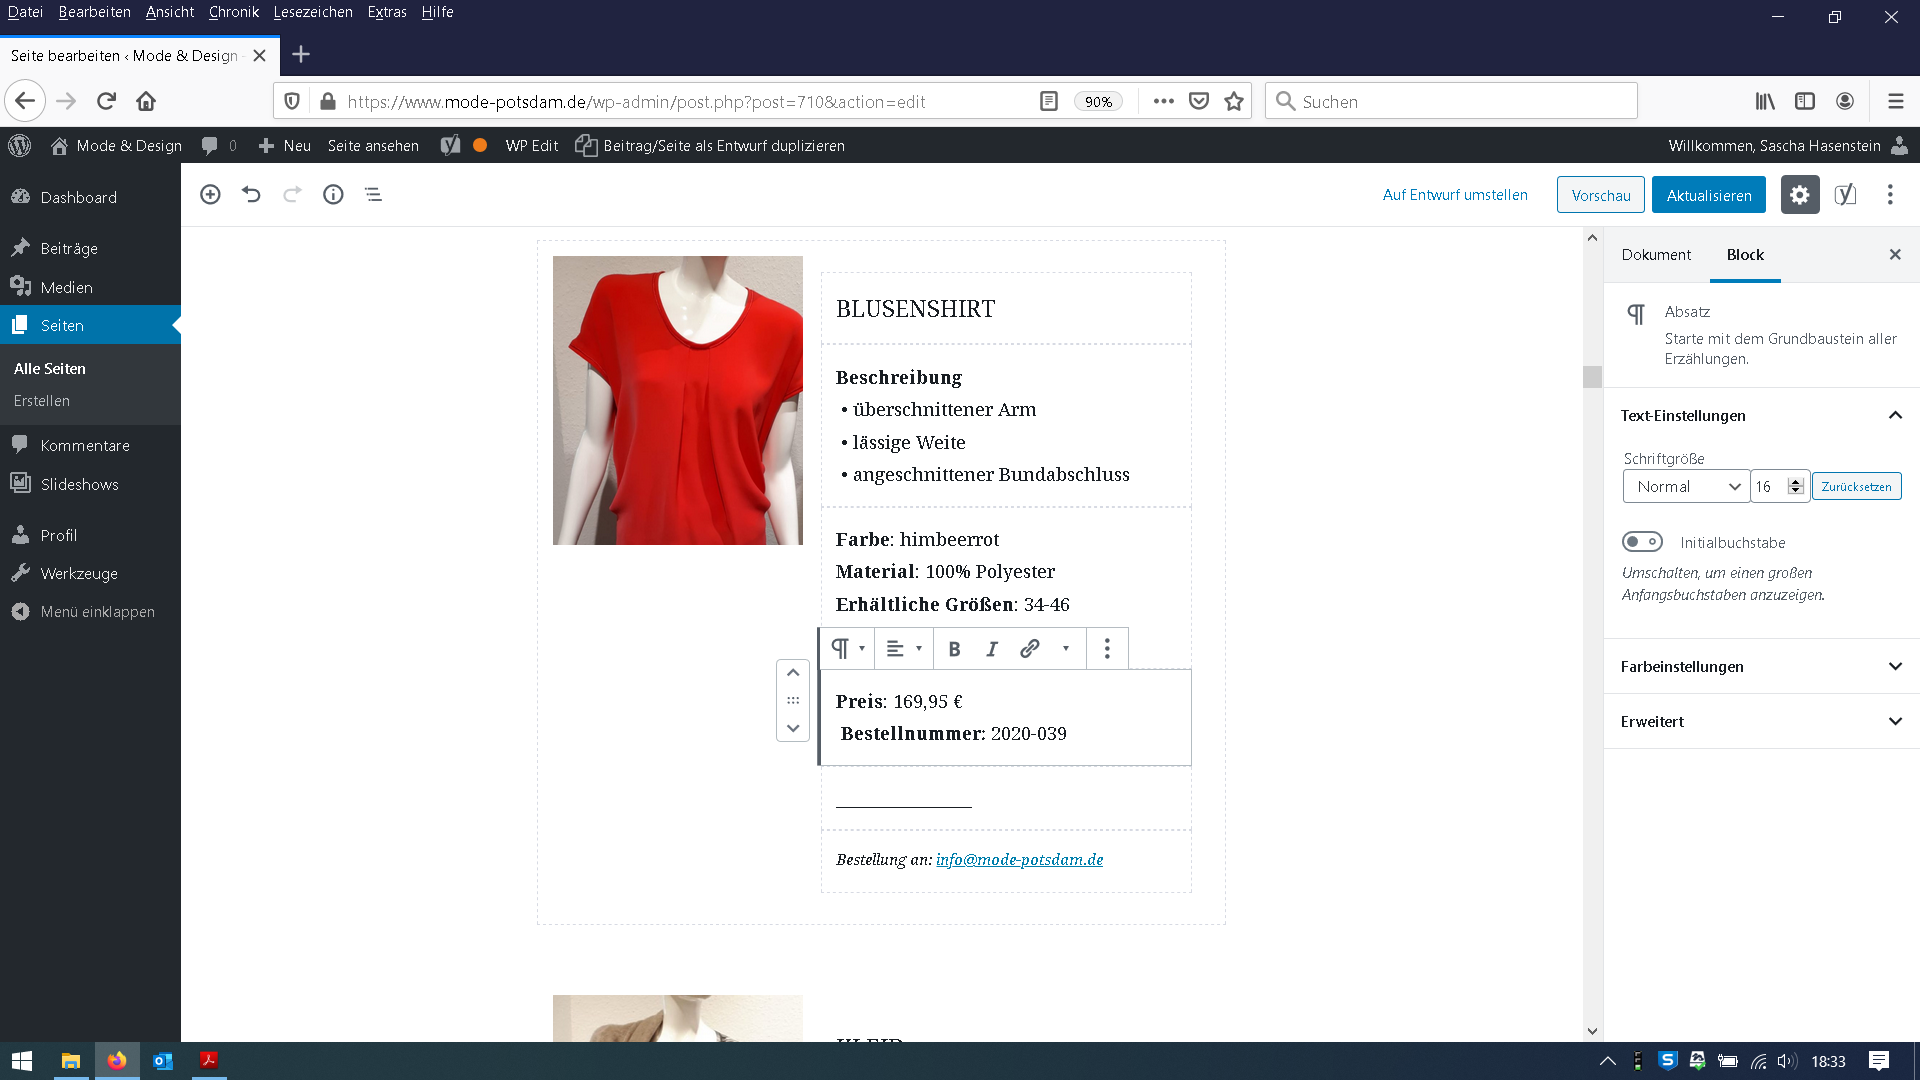
Task: Open Datei menu
Action: point(25,12)
